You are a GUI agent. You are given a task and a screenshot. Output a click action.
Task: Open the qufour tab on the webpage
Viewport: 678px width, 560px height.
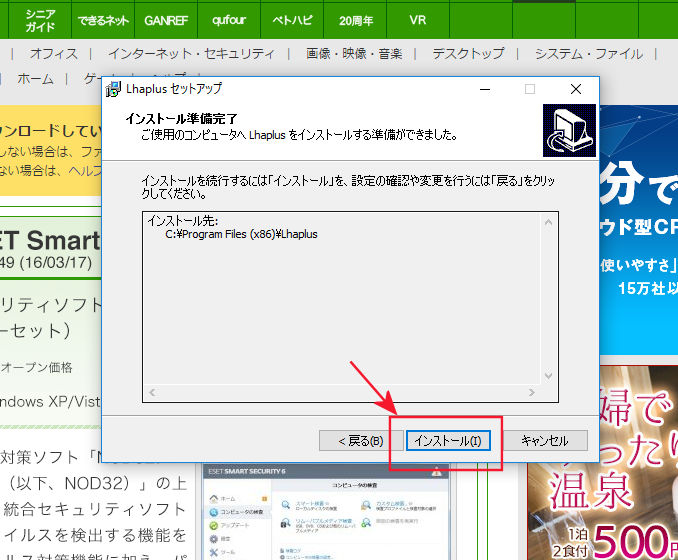[229, 20]
